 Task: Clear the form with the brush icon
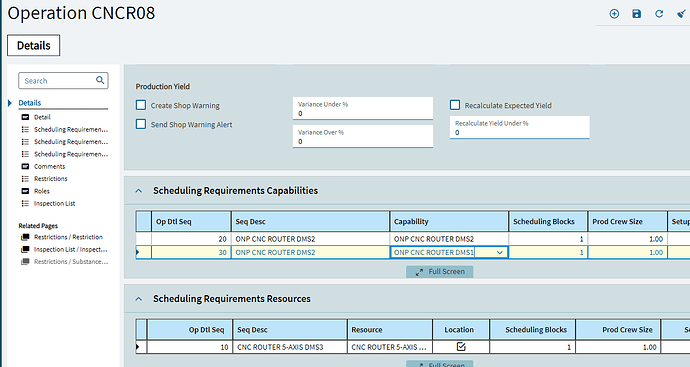click(681, 14)
